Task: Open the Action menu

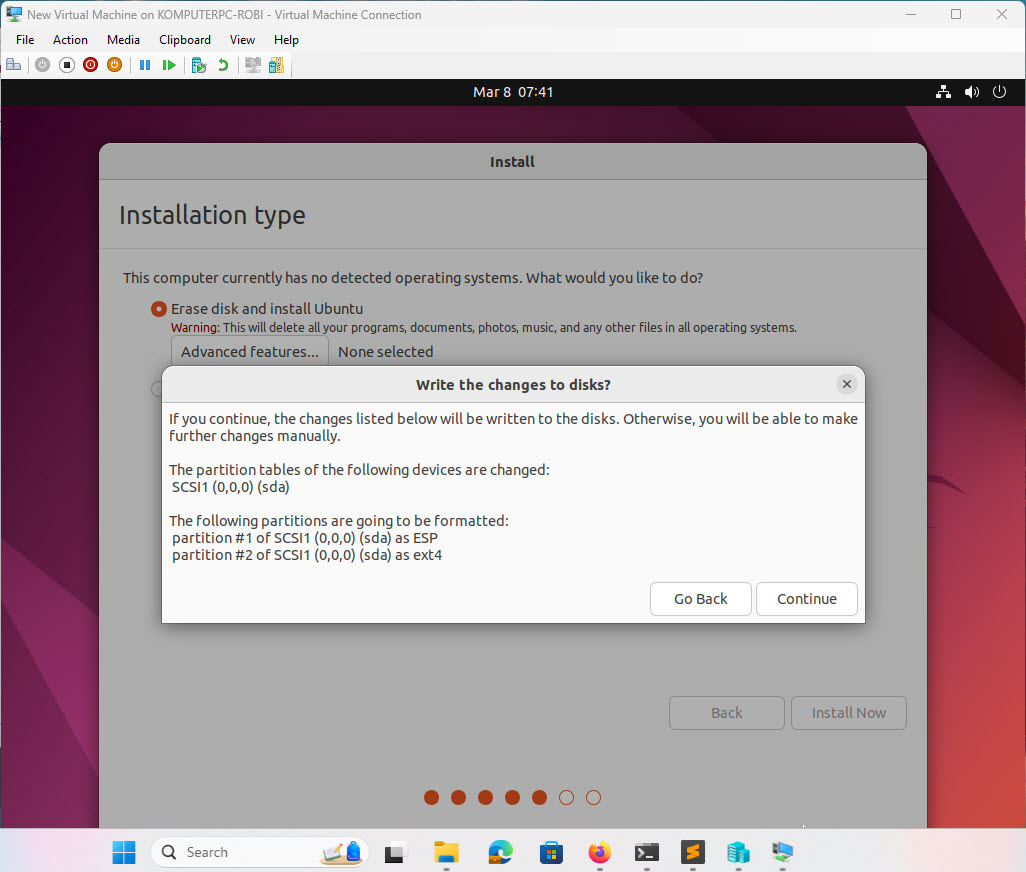Action: click(70, 40)
